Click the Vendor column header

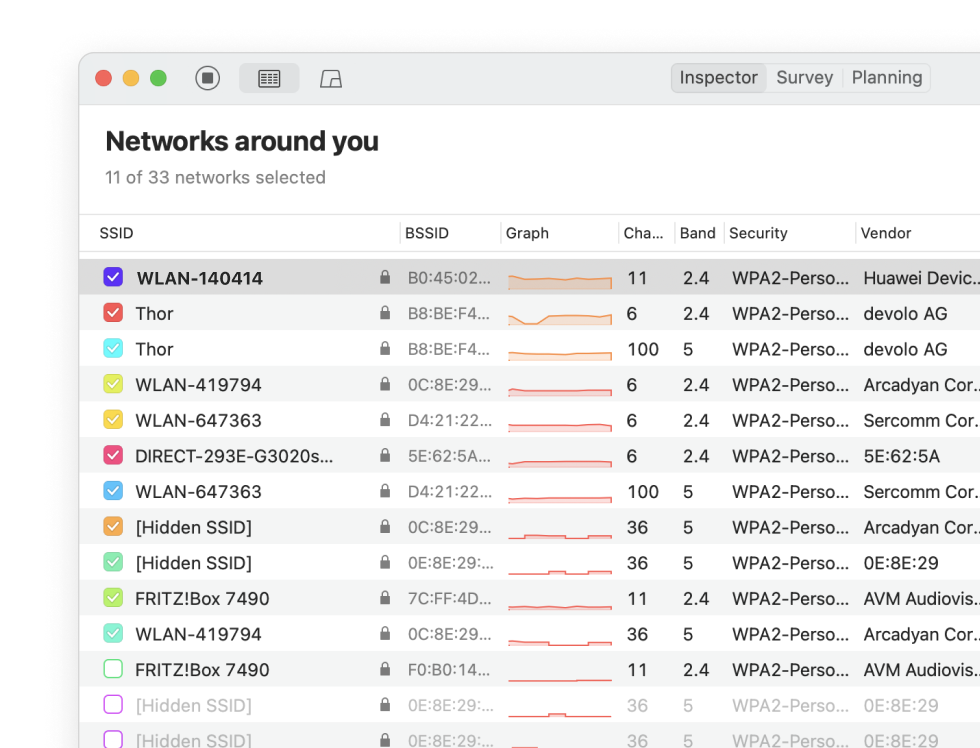click(886, 233)
